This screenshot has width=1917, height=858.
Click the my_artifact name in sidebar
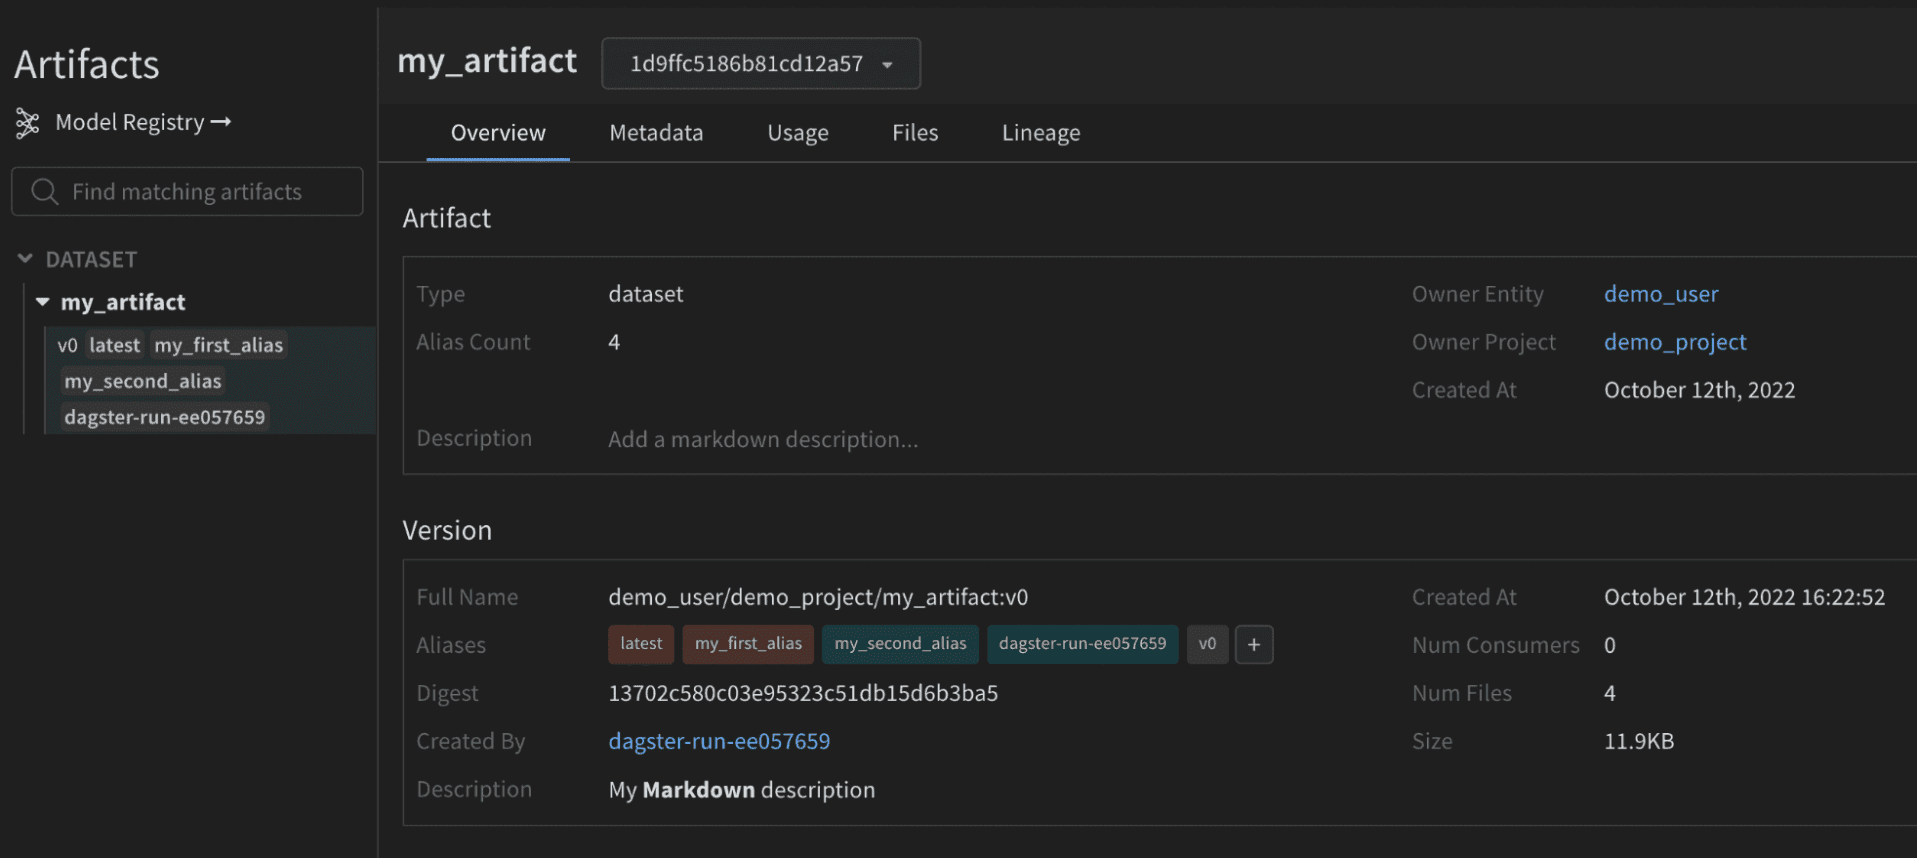123,301
